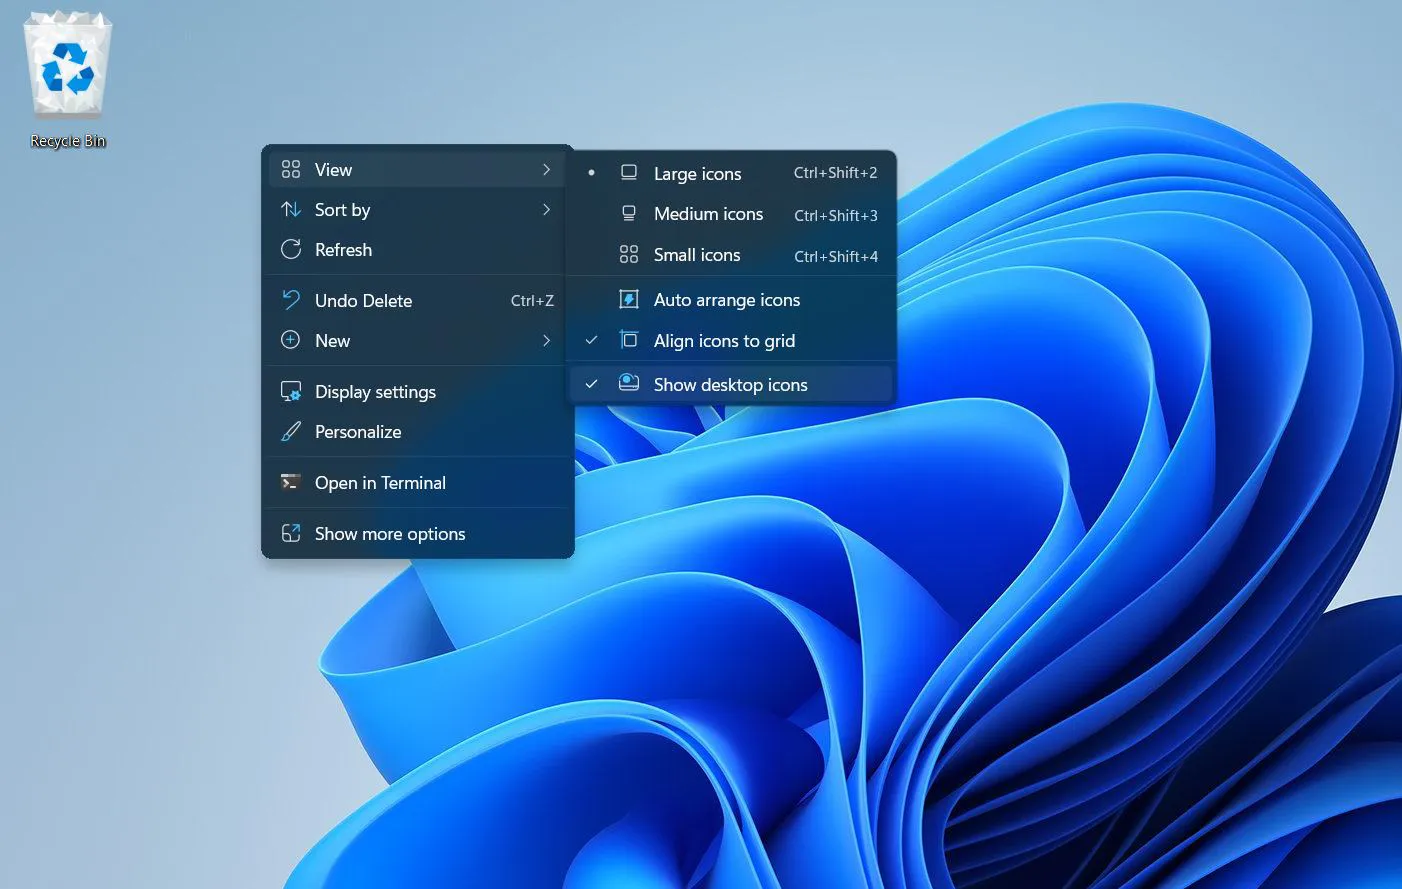Select Medium icons from the submenu

tap(708, 213)
